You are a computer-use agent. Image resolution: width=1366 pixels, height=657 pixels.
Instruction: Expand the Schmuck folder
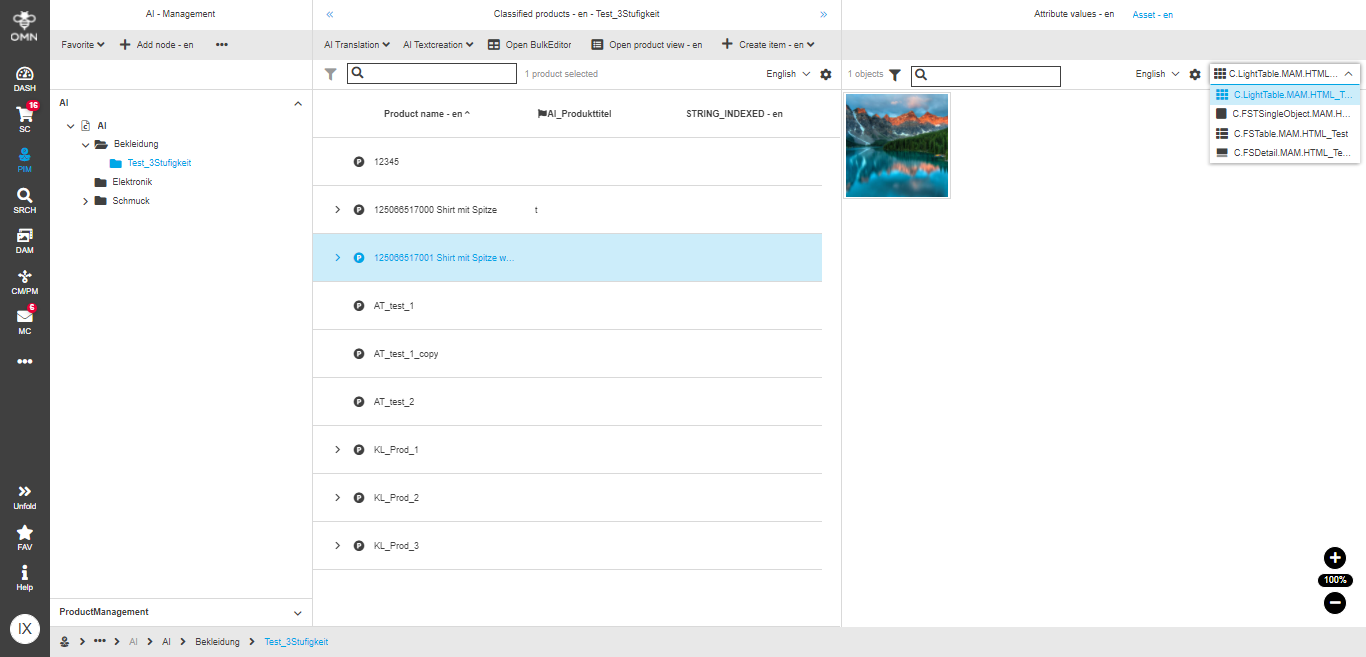[x=85, y=200]
